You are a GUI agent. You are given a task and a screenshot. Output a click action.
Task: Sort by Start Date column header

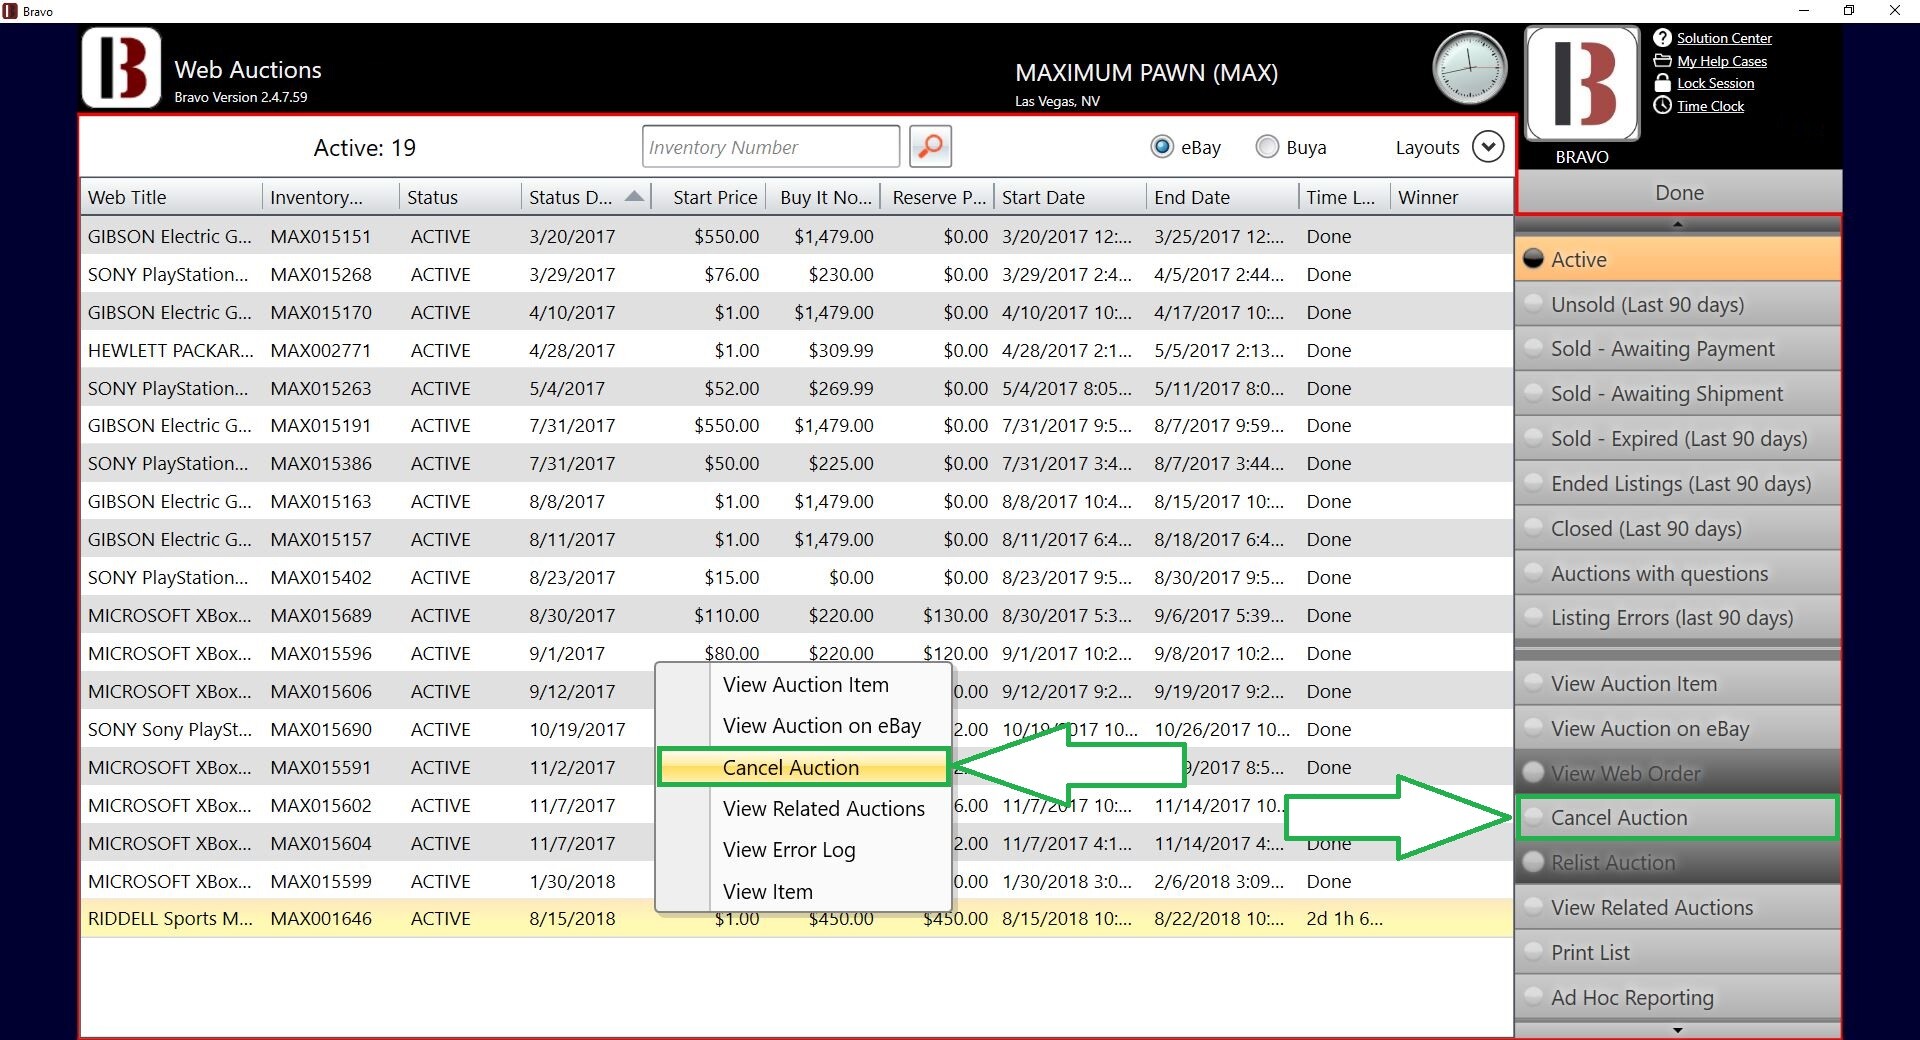tap(1071, 197)
